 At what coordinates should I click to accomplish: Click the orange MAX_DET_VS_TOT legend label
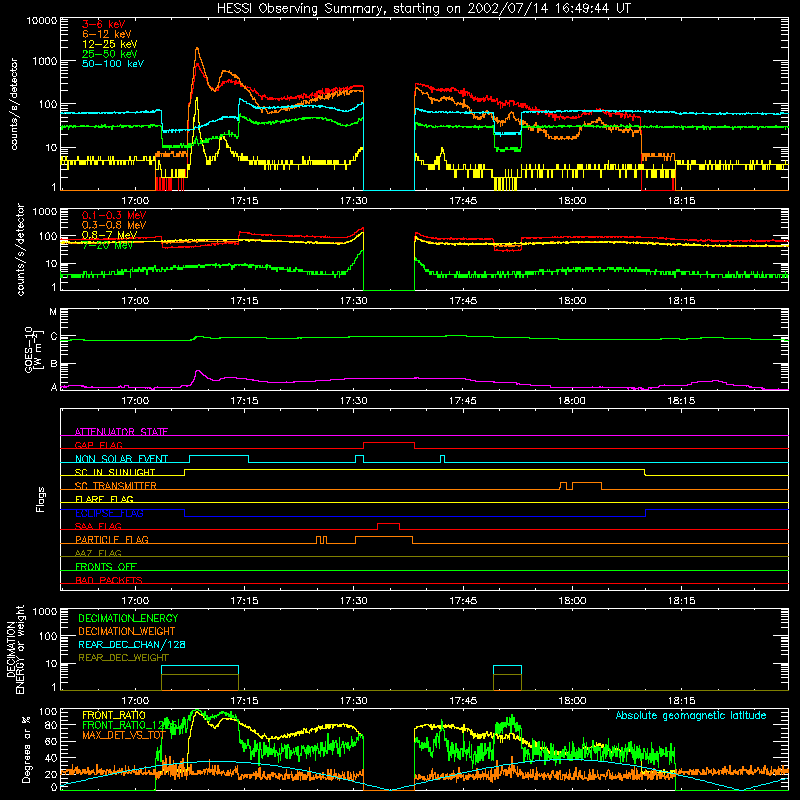point(124,735)
